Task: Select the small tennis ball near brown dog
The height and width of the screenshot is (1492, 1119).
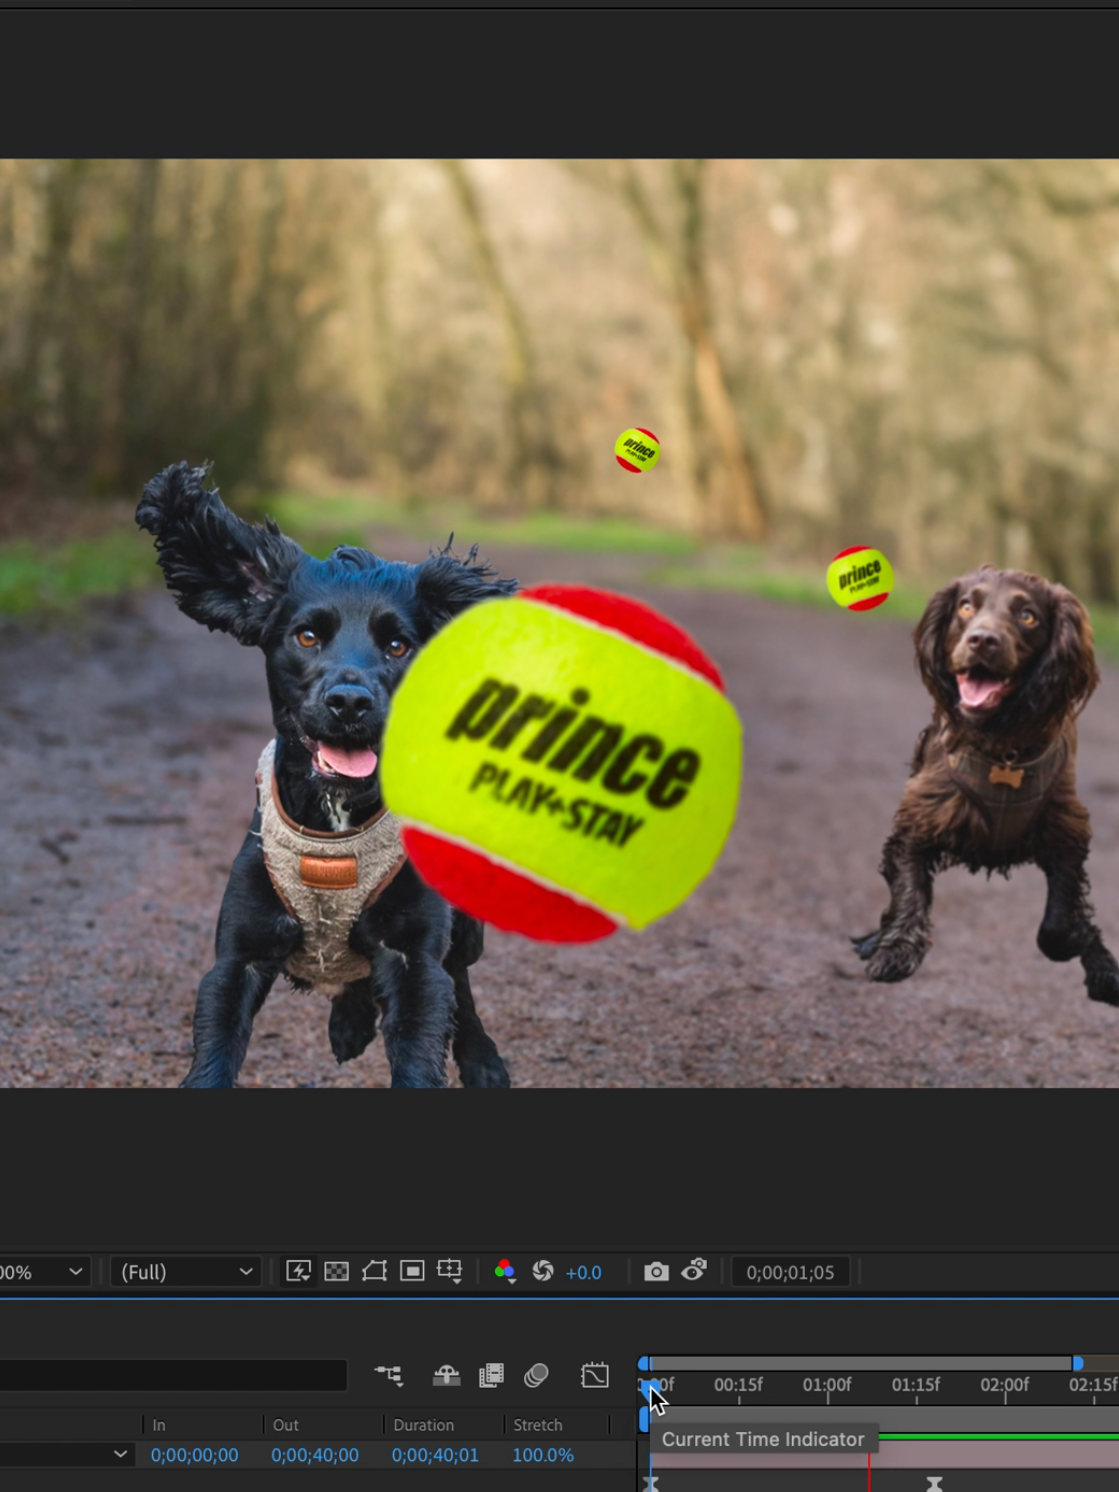Action: 860,578
